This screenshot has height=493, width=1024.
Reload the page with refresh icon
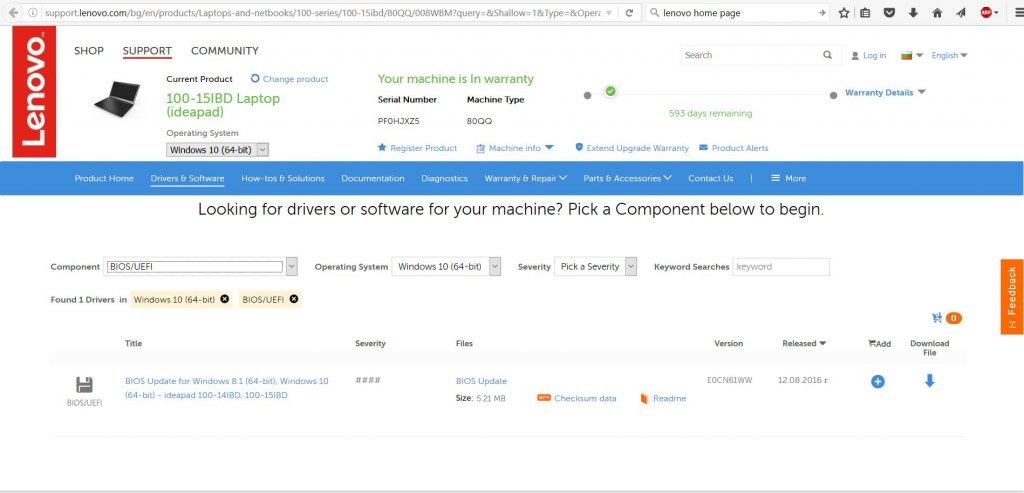629,12
